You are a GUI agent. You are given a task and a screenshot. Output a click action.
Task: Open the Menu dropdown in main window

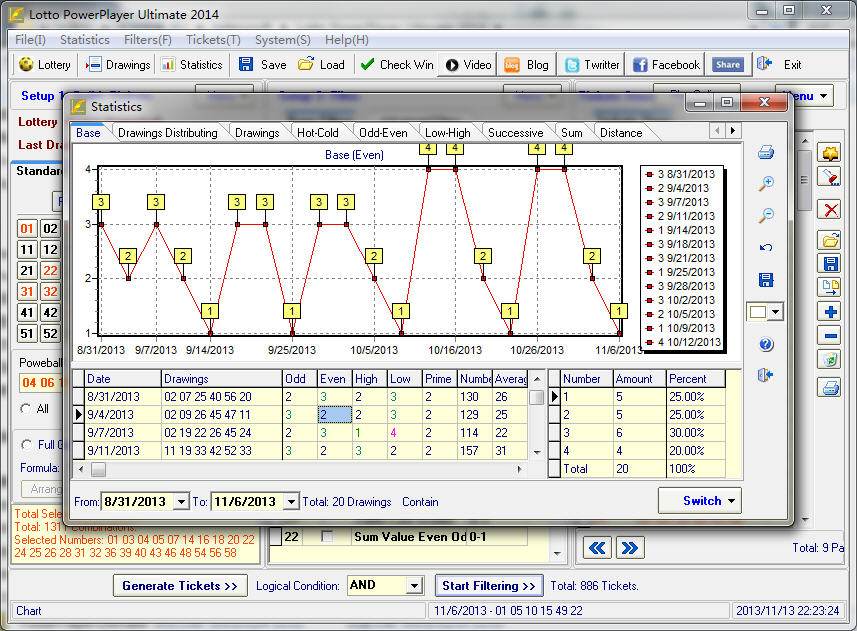tap(805, 96)
